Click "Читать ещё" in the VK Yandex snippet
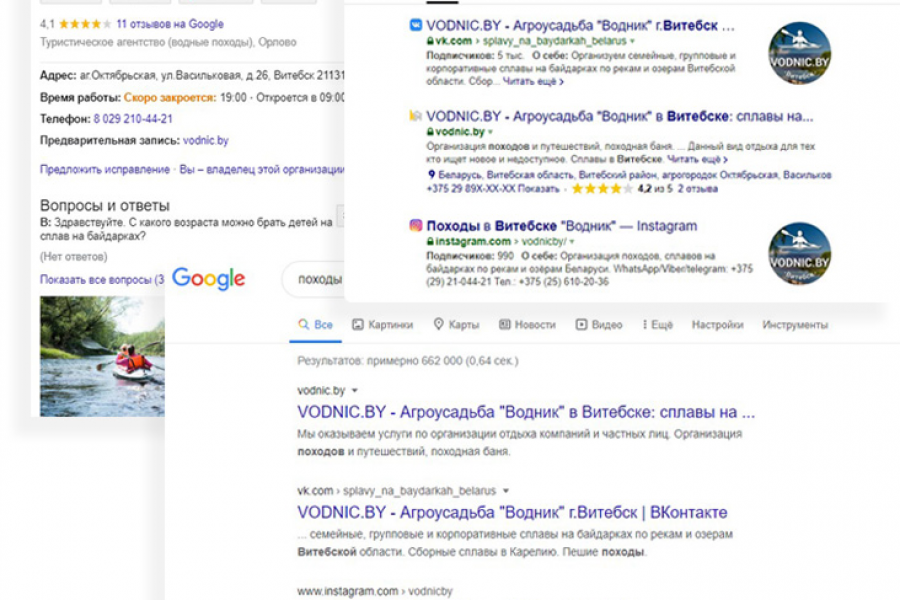The image size is (900, 600). [533, 82]
